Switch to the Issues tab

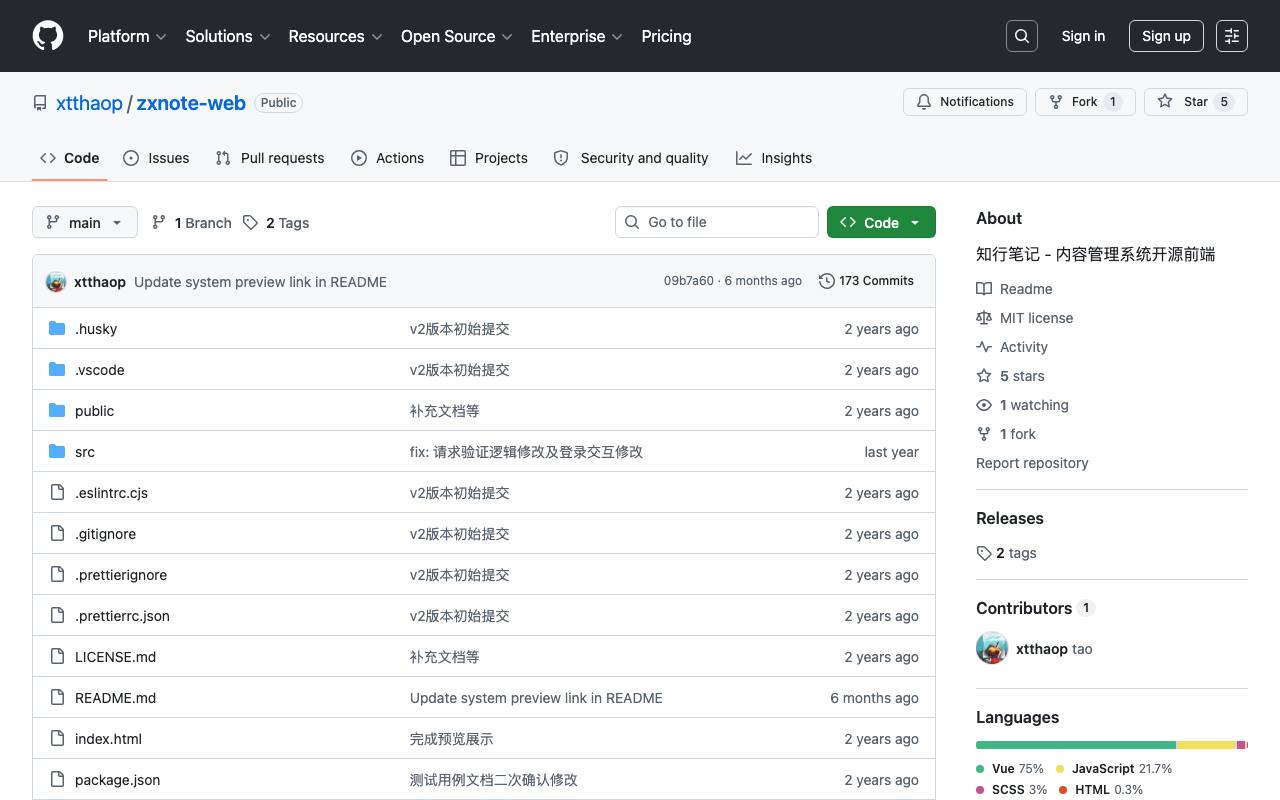(156, 158)
